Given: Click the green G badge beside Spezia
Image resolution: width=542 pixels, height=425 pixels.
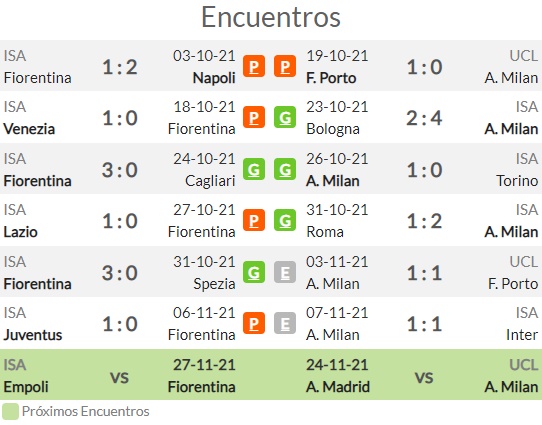Looking at the screenshot, I should pos(254,272).
